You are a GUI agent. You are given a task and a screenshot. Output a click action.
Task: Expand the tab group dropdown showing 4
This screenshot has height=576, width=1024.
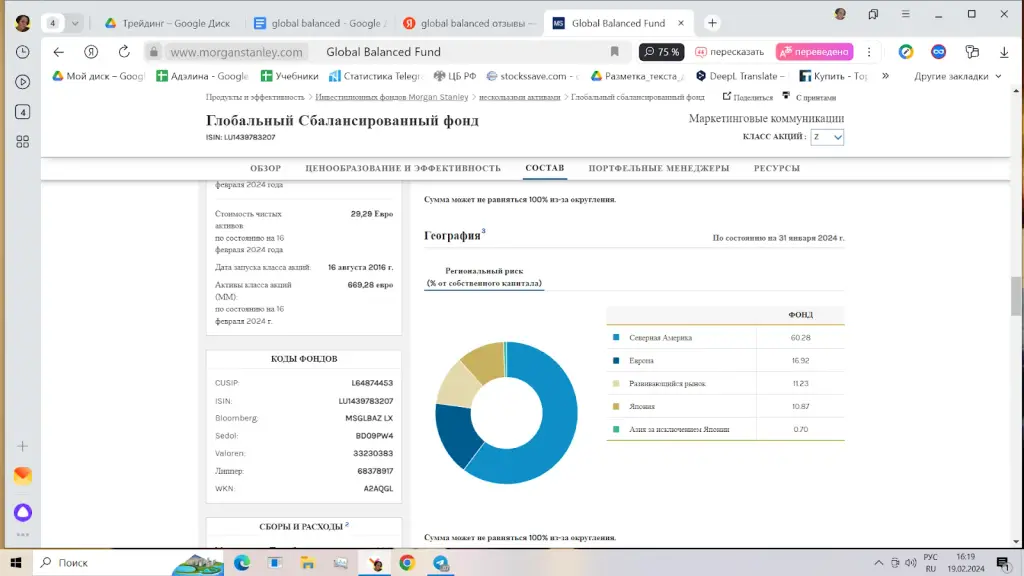pos(74,23)
